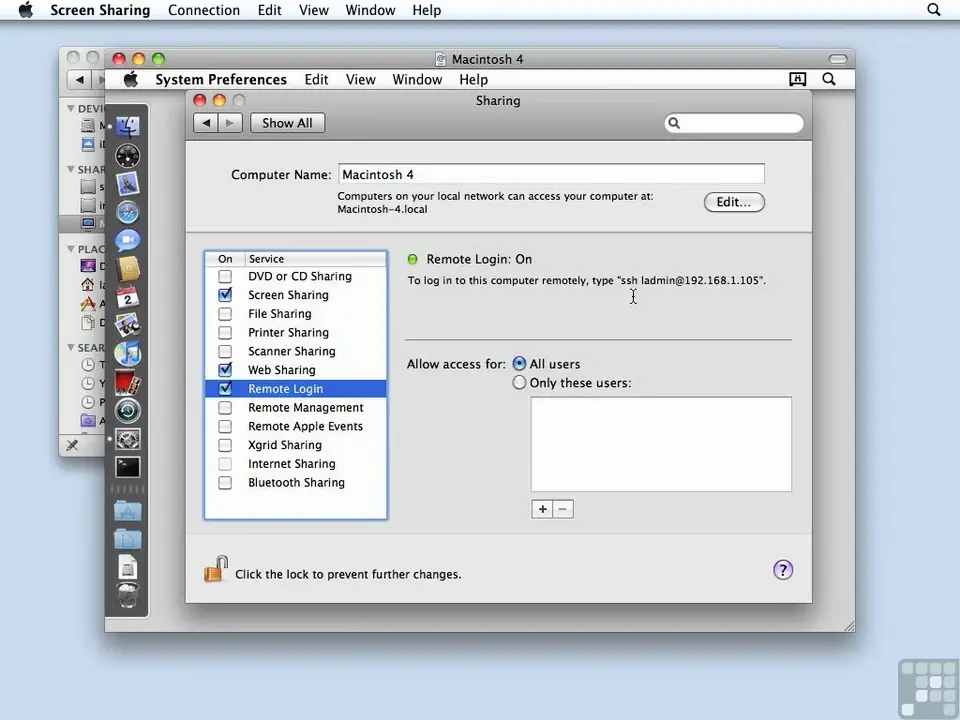This screenshot has width=960, height=720.
Task: Disable the Web Sharing checkbox
Action: point(225,370)
